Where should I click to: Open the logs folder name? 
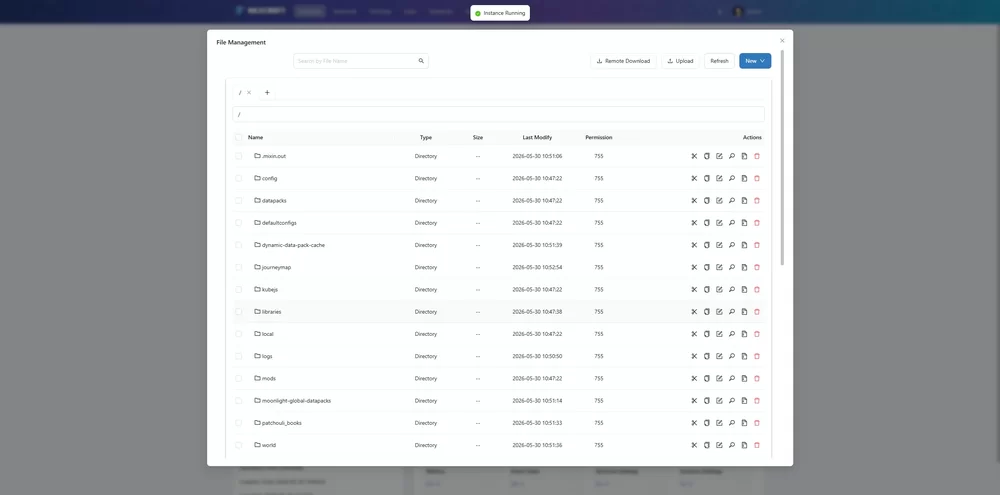tap(267, 356)
